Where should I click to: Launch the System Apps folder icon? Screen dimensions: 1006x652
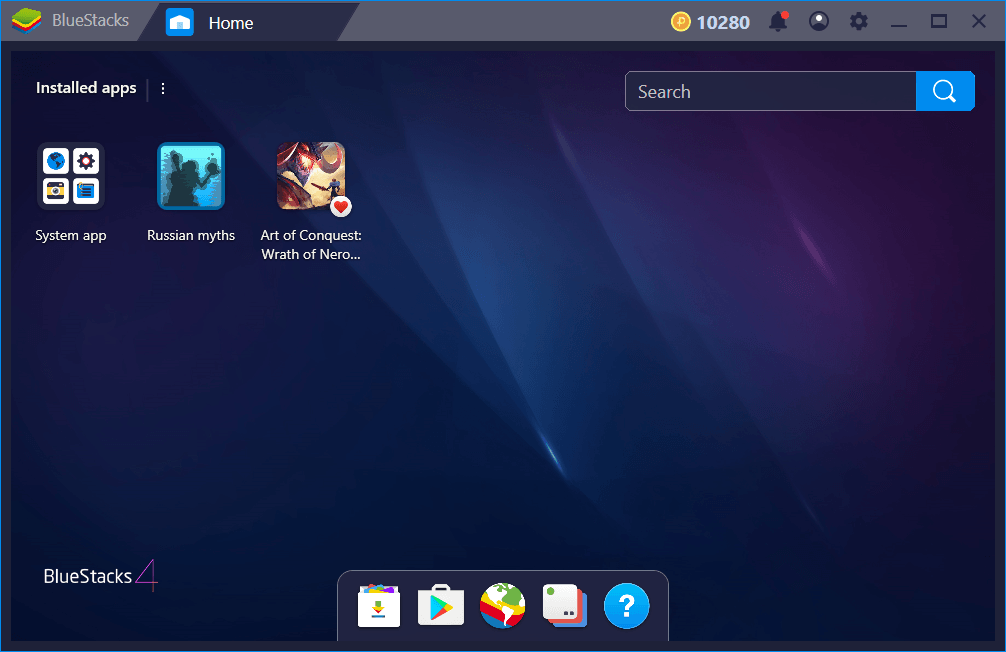(71, 176)
